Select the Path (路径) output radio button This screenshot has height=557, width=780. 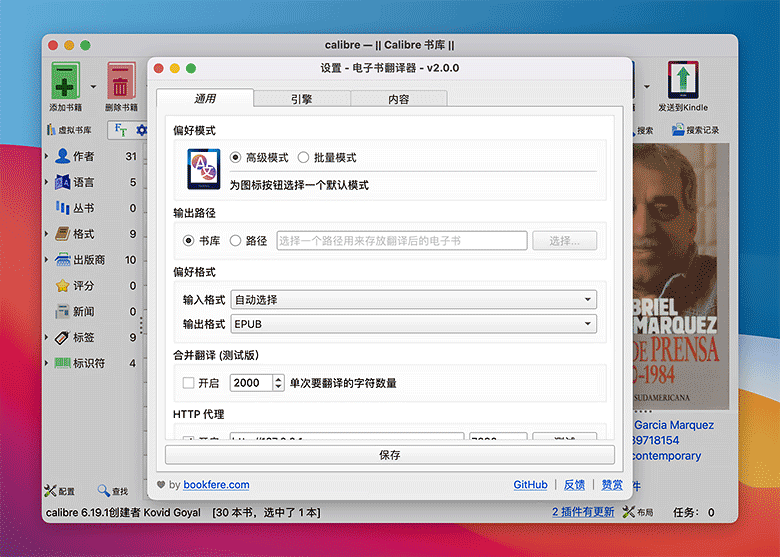point(235,241)
